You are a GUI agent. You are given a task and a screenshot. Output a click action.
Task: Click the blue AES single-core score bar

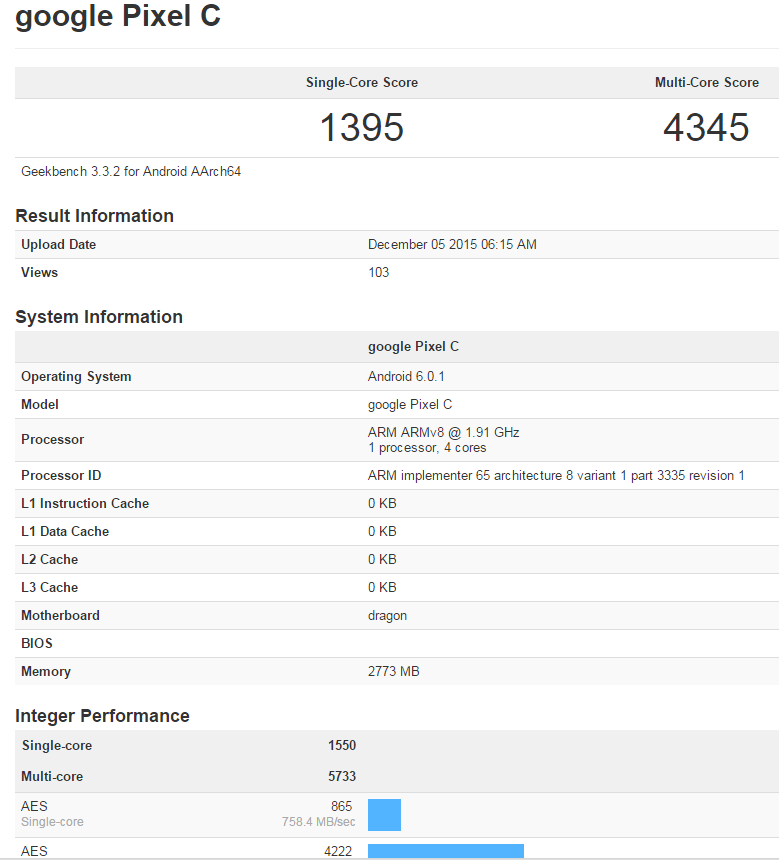pyautogui.click(x=385, y=815)
